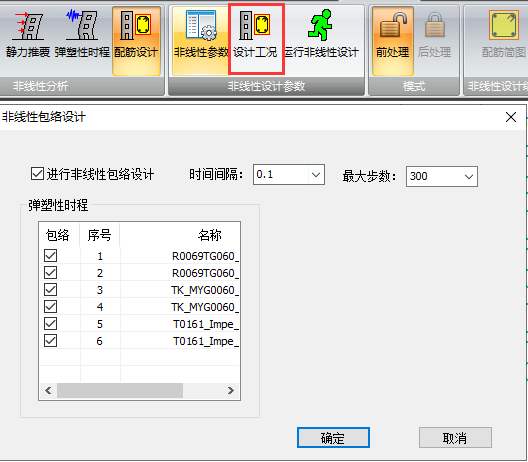Open the 静力推覆 pushover analysis tool
Image resolution: width=528 pixels, height=462 pixels.
point(28,35)
